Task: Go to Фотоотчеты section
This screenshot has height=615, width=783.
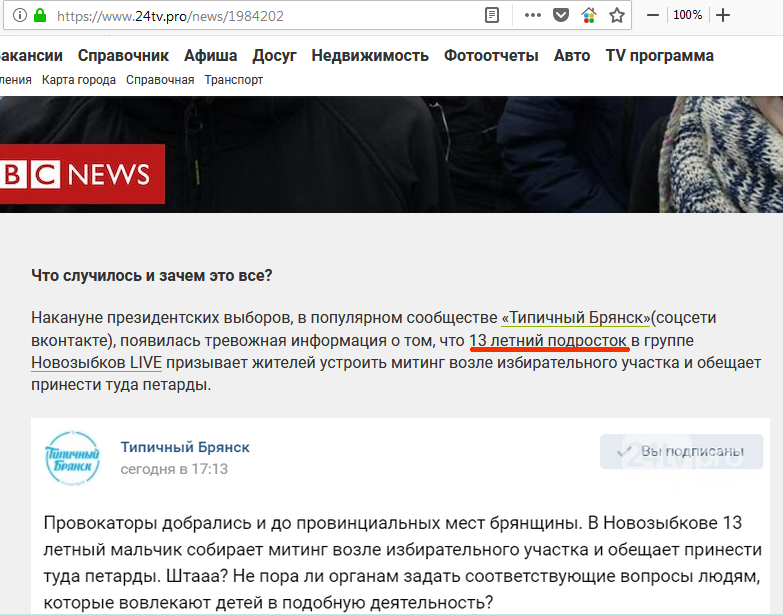Action: 491,55
